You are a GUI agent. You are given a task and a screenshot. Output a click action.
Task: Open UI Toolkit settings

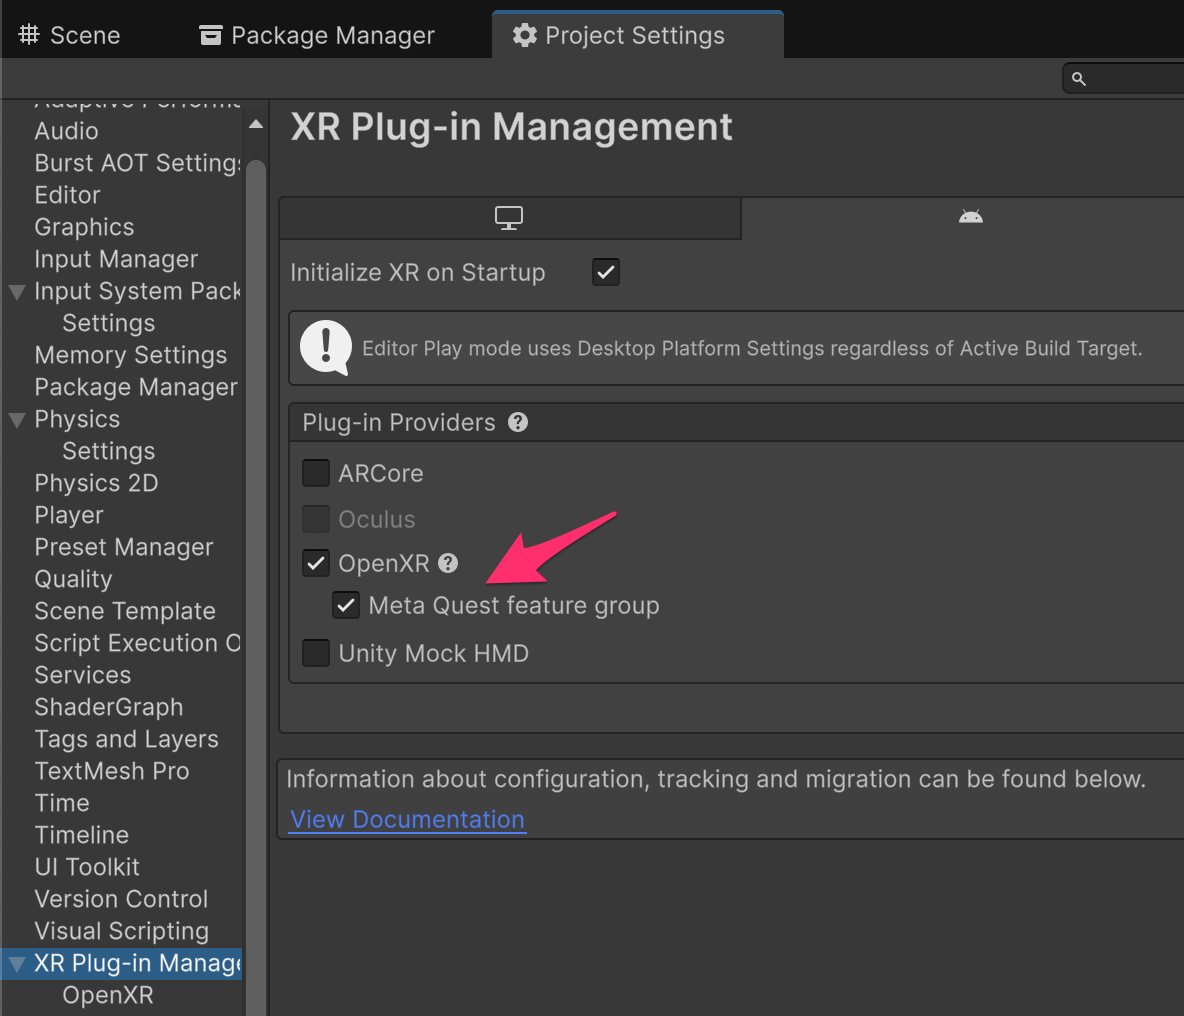pos(87,867)
